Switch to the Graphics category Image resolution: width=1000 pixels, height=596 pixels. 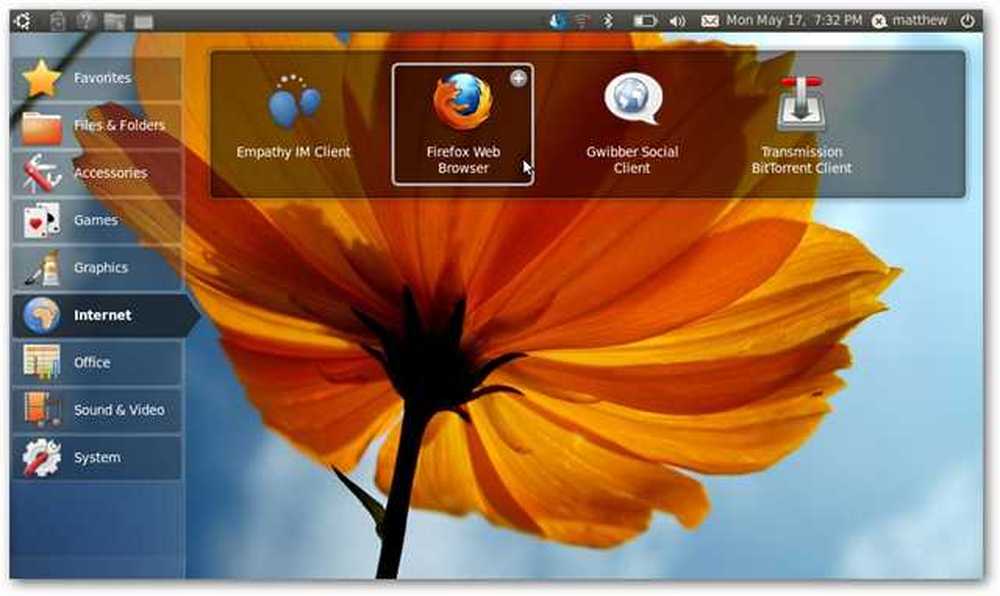point(97,268)
